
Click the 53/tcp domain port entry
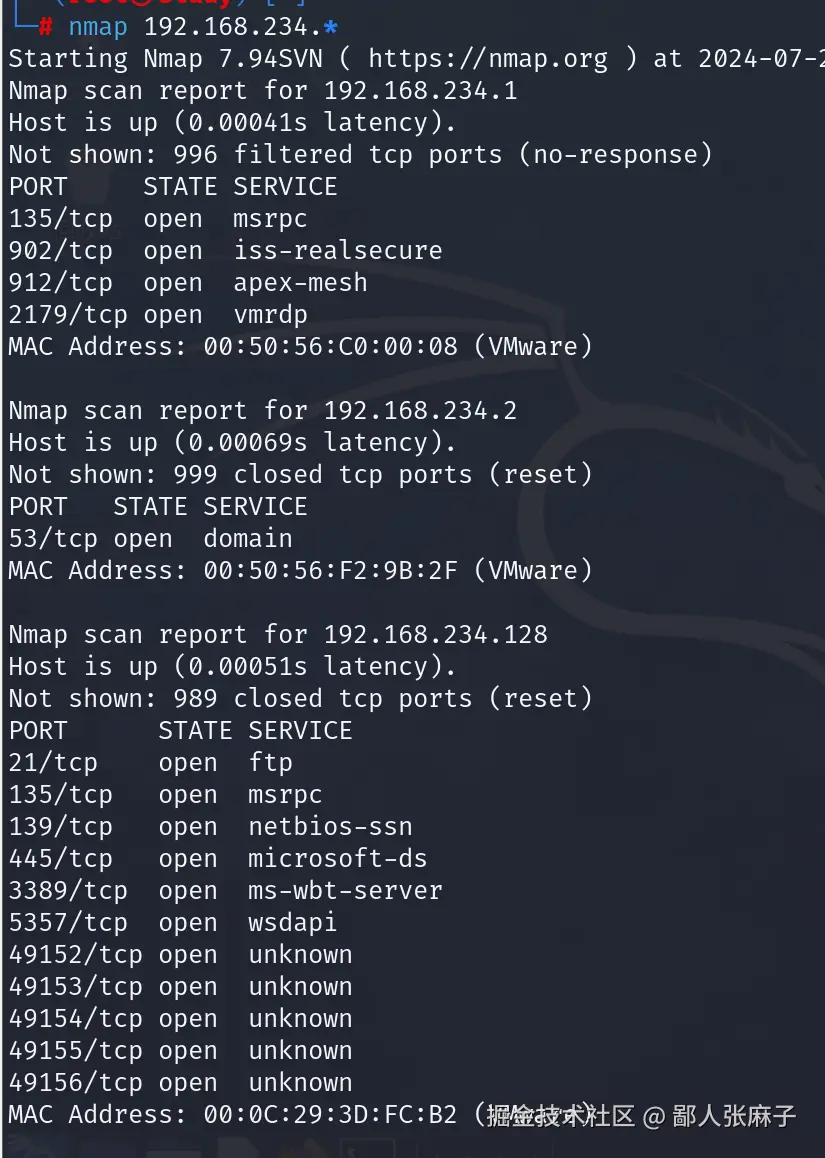pyautogui.click(x=150, y=539)
